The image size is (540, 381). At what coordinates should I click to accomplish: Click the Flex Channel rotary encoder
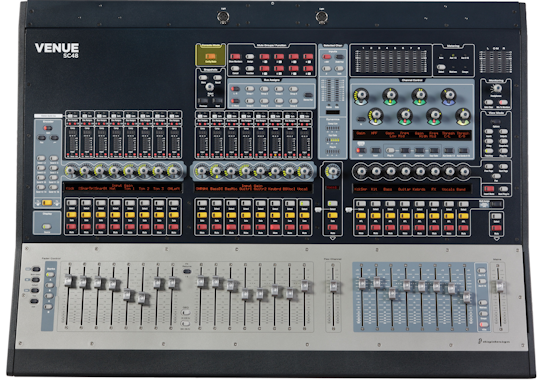332,171
